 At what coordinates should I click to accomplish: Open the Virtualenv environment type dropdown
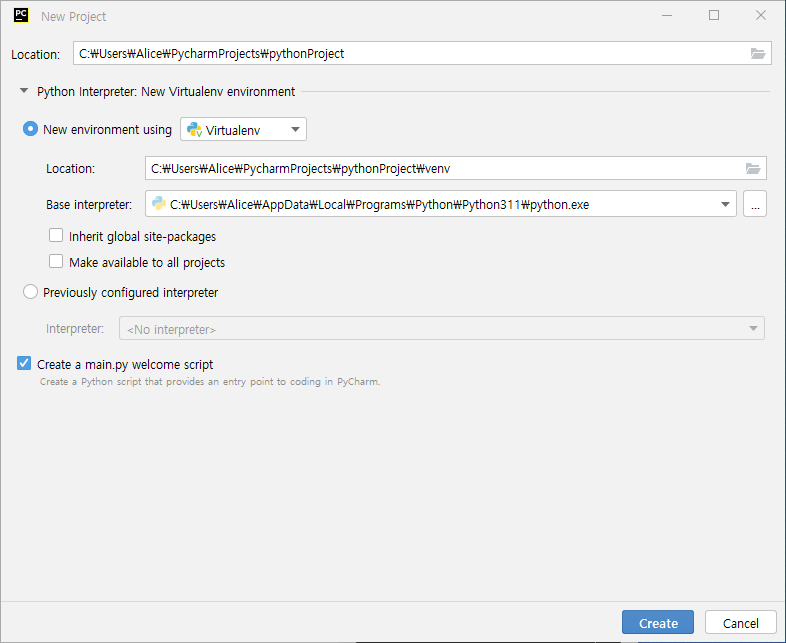point(243,129)
